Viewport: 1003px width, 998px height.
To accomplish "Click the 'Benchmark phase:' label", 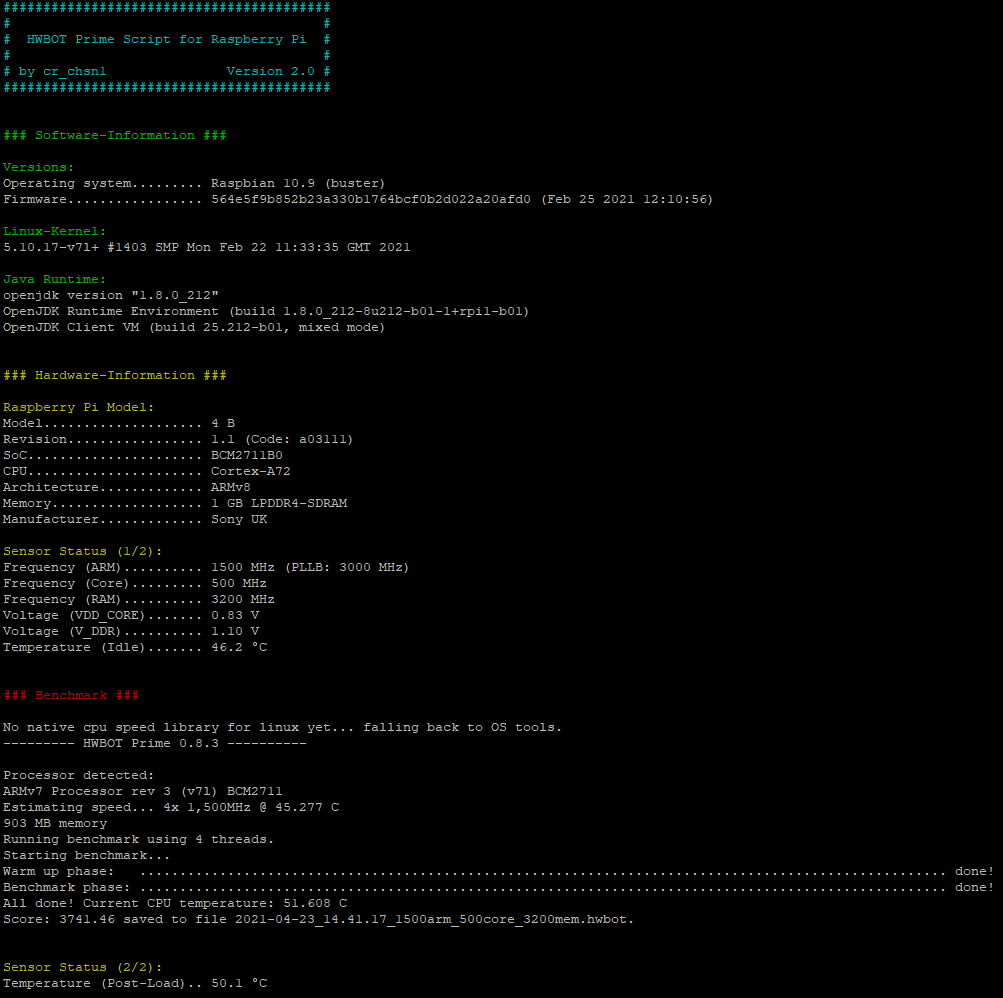I will tap(67, 887).
